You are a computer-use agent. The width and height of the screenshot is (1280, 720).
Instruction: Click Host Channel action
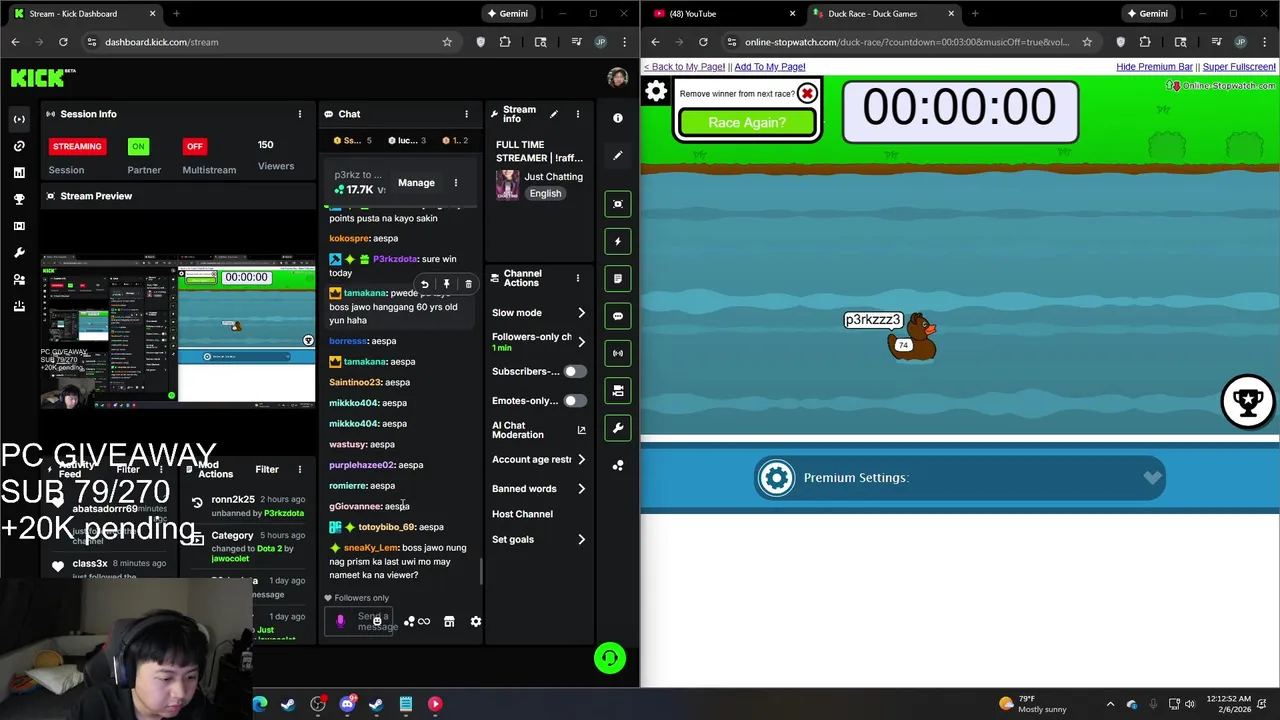[522, 514]
